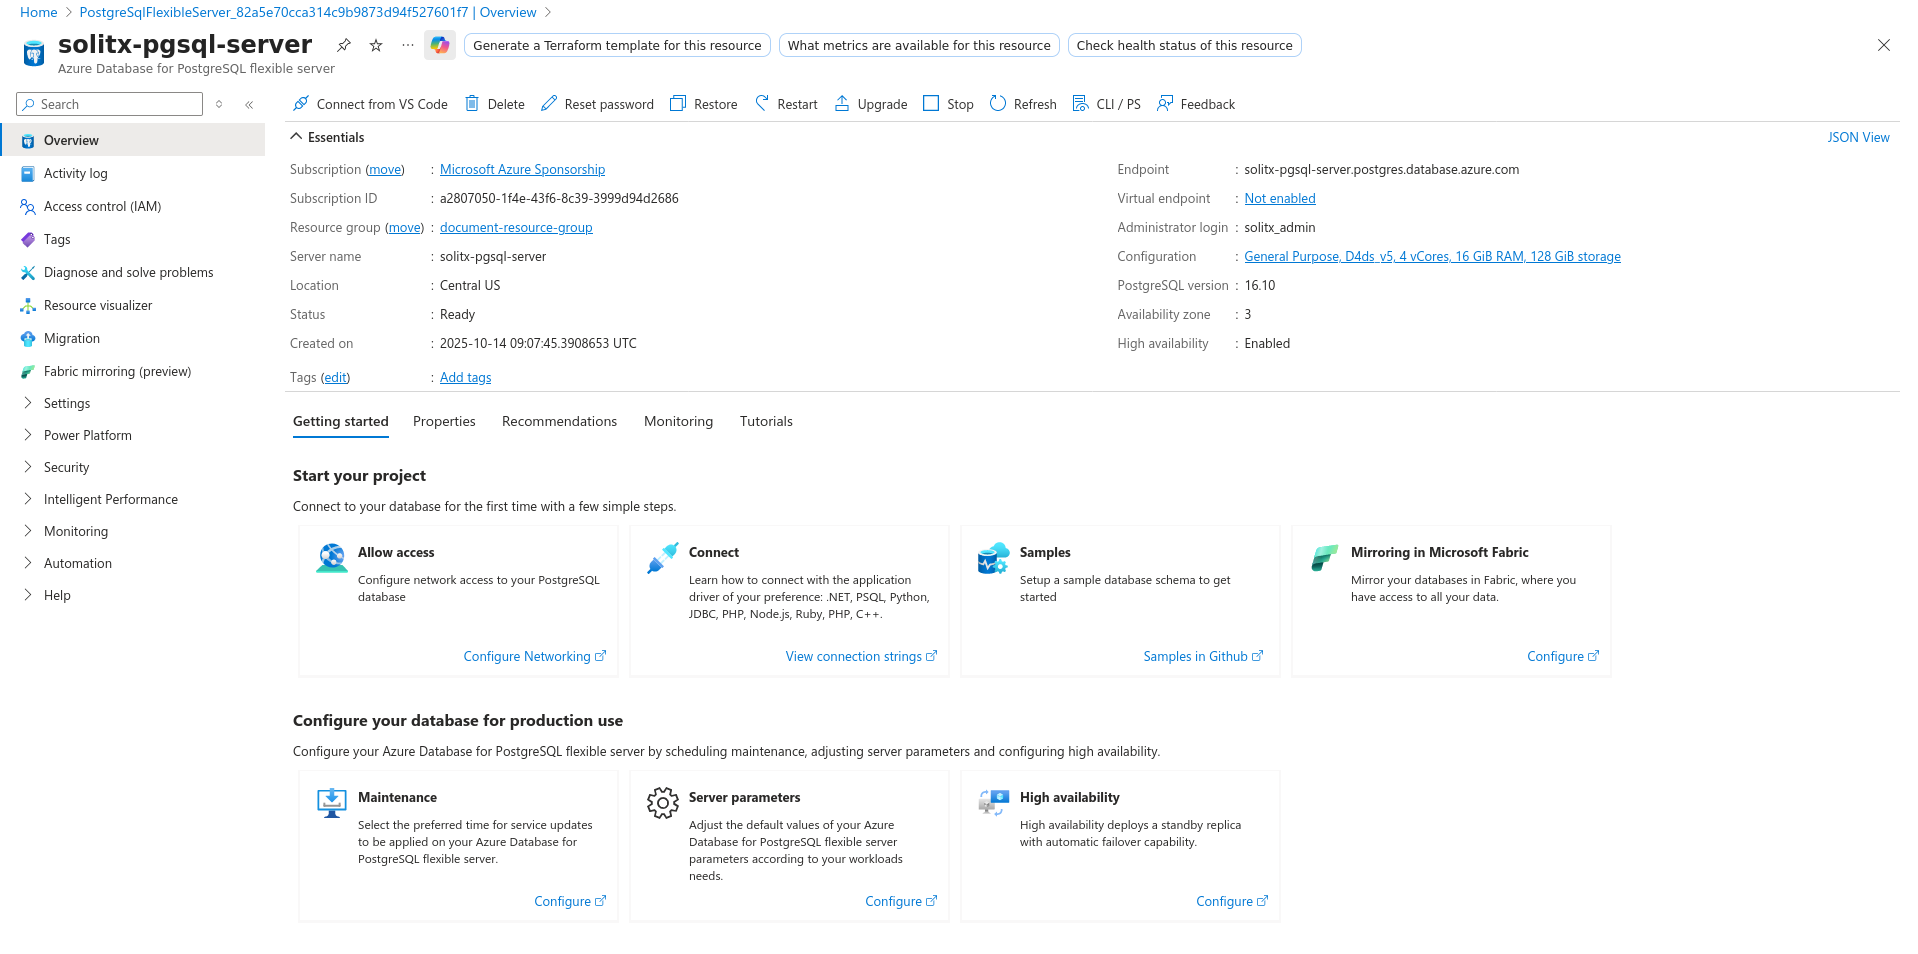
Task: Open the Migration sidebar item
Action: click(x=133, y=338)
